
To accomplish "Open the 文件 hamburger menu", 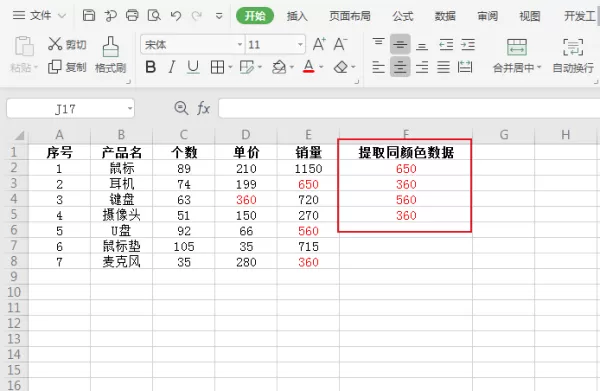I will pyautogui.click(x=19, y=15).
